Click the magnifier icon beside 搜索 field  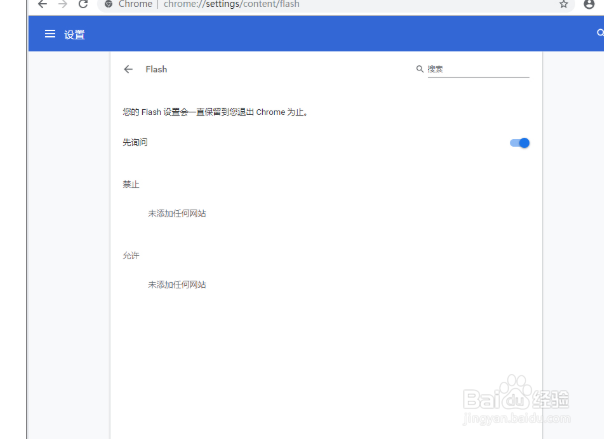(419, 69)
